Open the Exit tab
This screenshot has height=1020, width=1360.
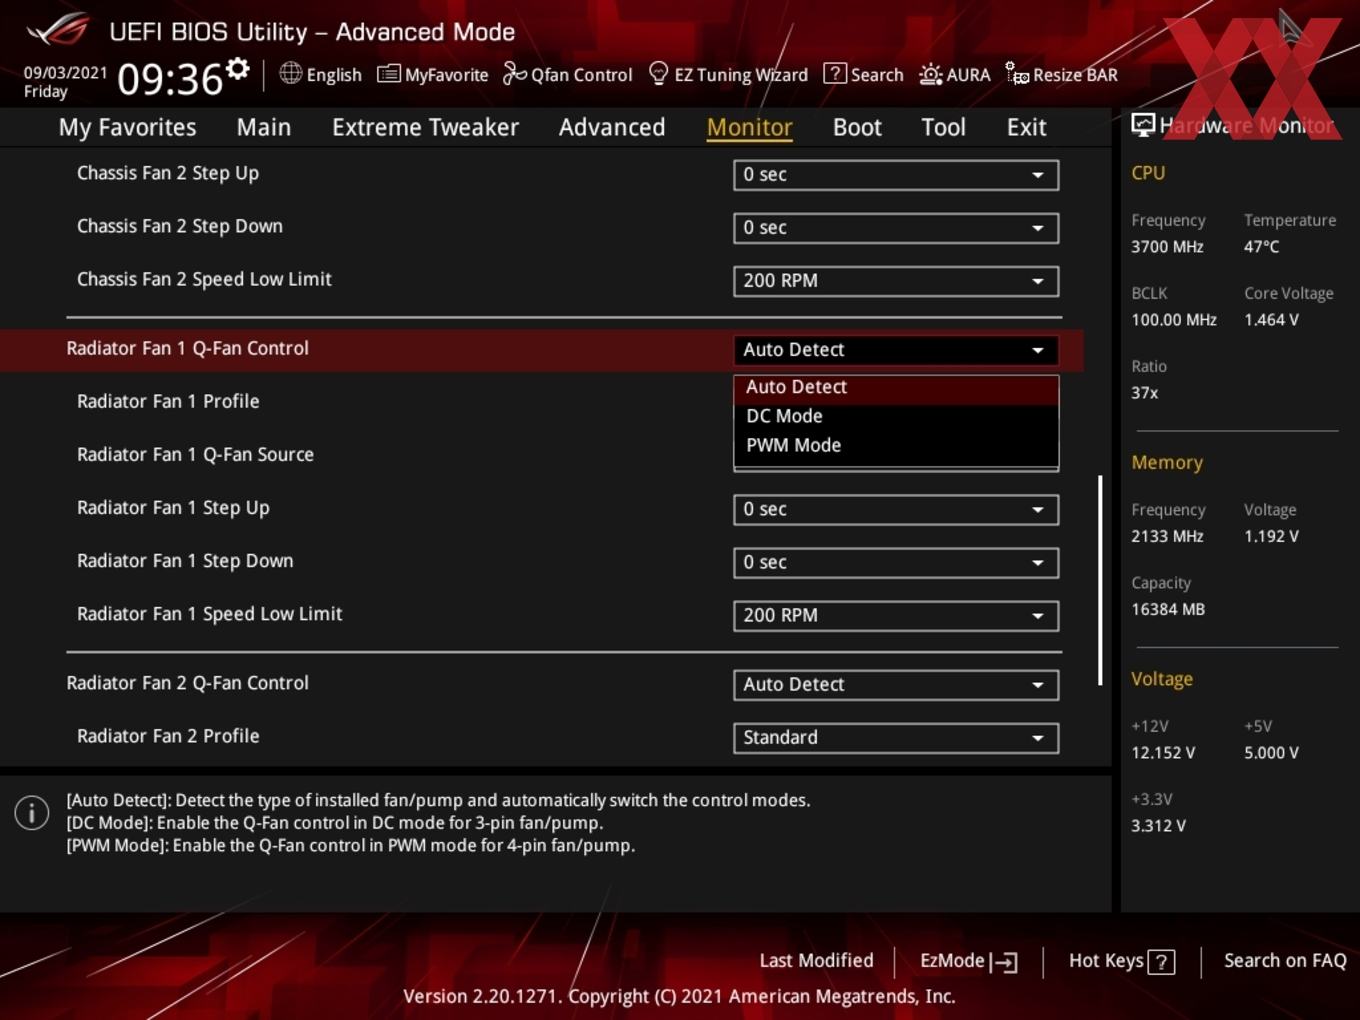1026,127
